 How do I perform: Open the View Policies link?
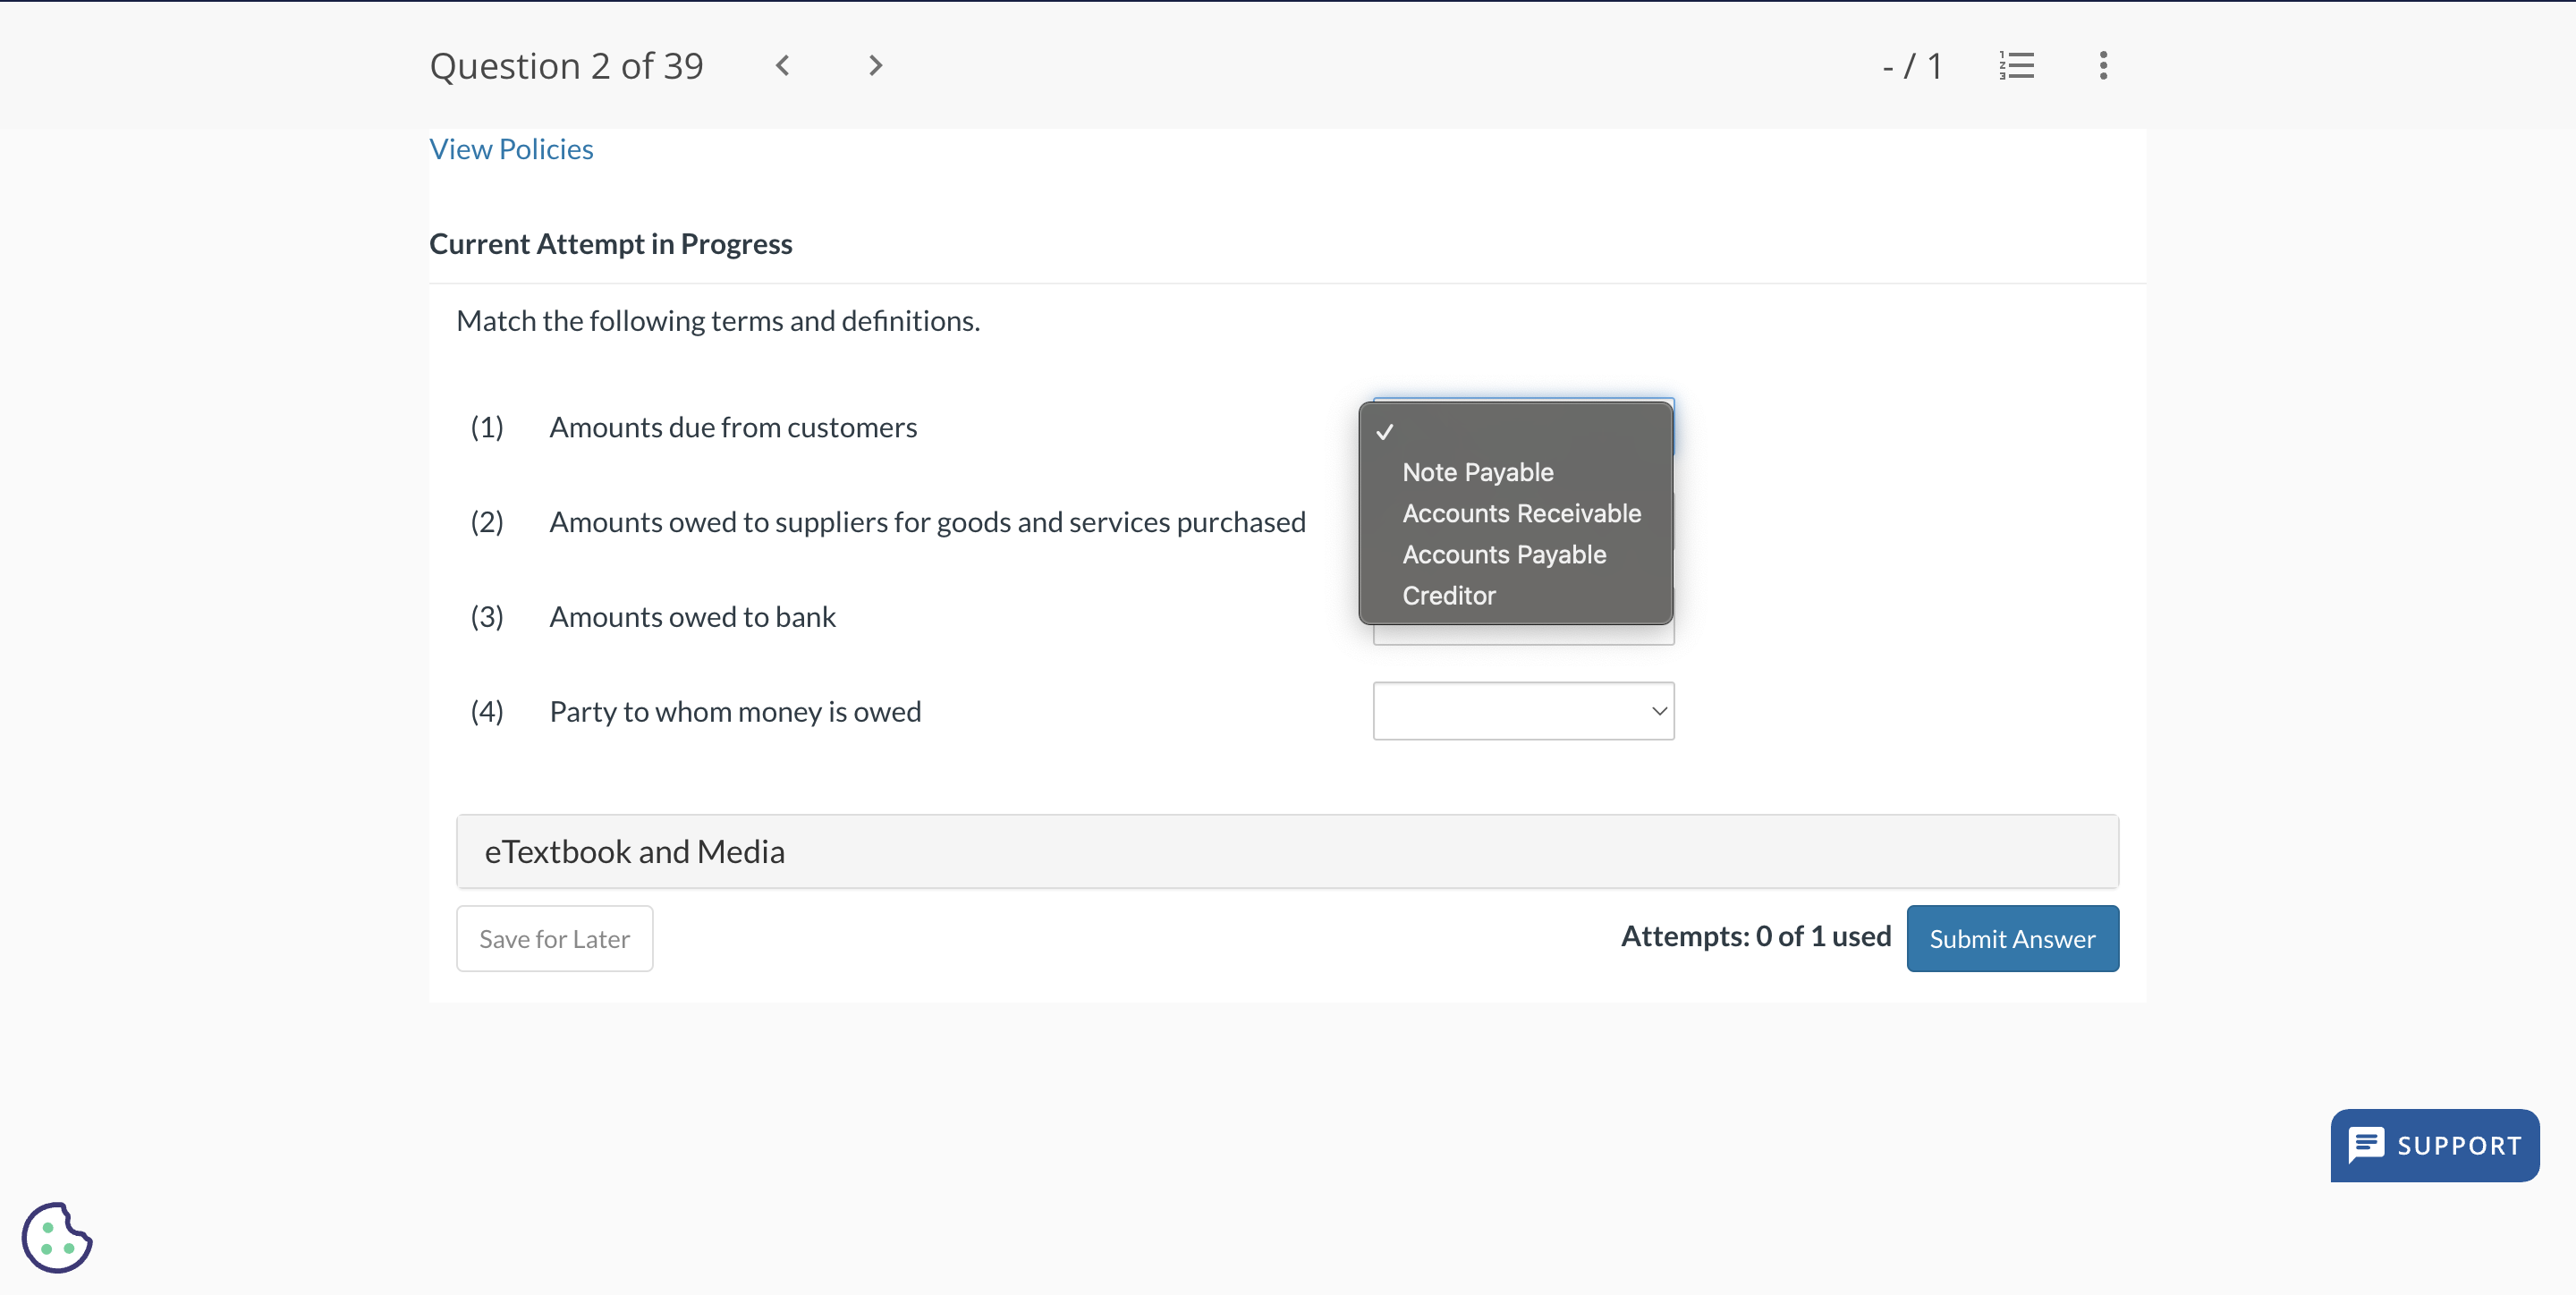[511, 149]
